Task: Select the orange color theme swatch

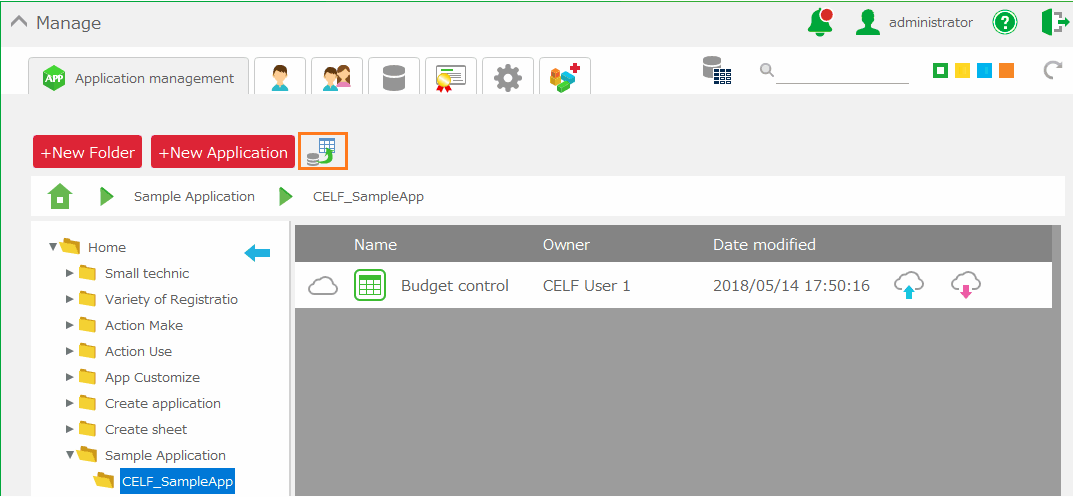Action: [1006, 70]
